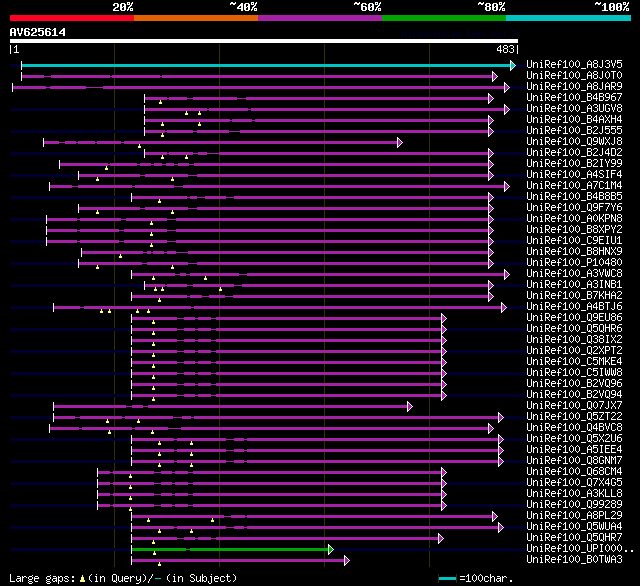The image size is (640, 586).
Task: Open the UniRef100_C9EIU1 hit label
Action: pyautogui.click(x=574, y=241)
